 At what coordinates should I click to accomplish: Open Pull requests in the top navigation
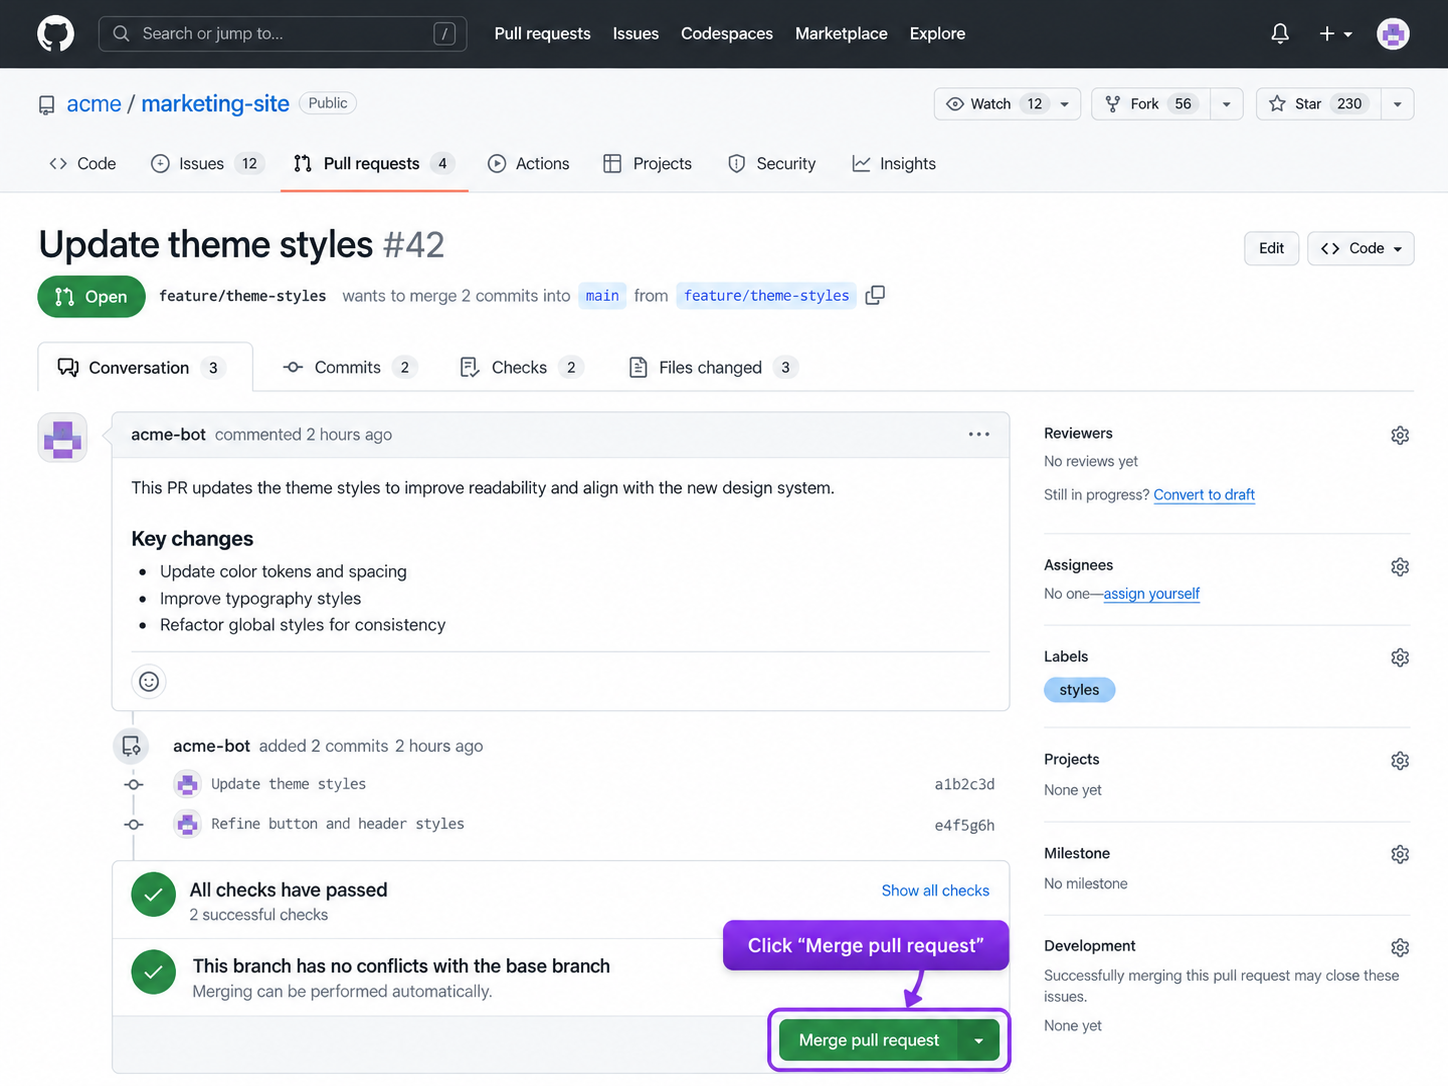click(542, 34)
